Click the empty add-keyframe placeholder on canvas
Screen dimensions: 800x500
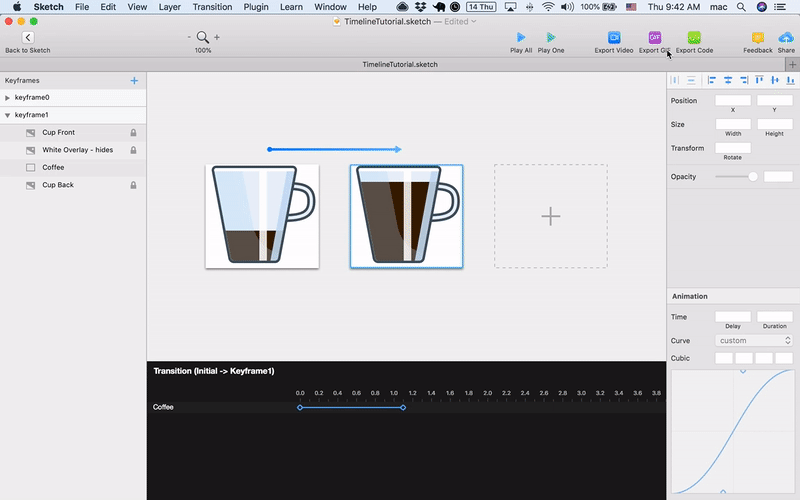[550, 216]
